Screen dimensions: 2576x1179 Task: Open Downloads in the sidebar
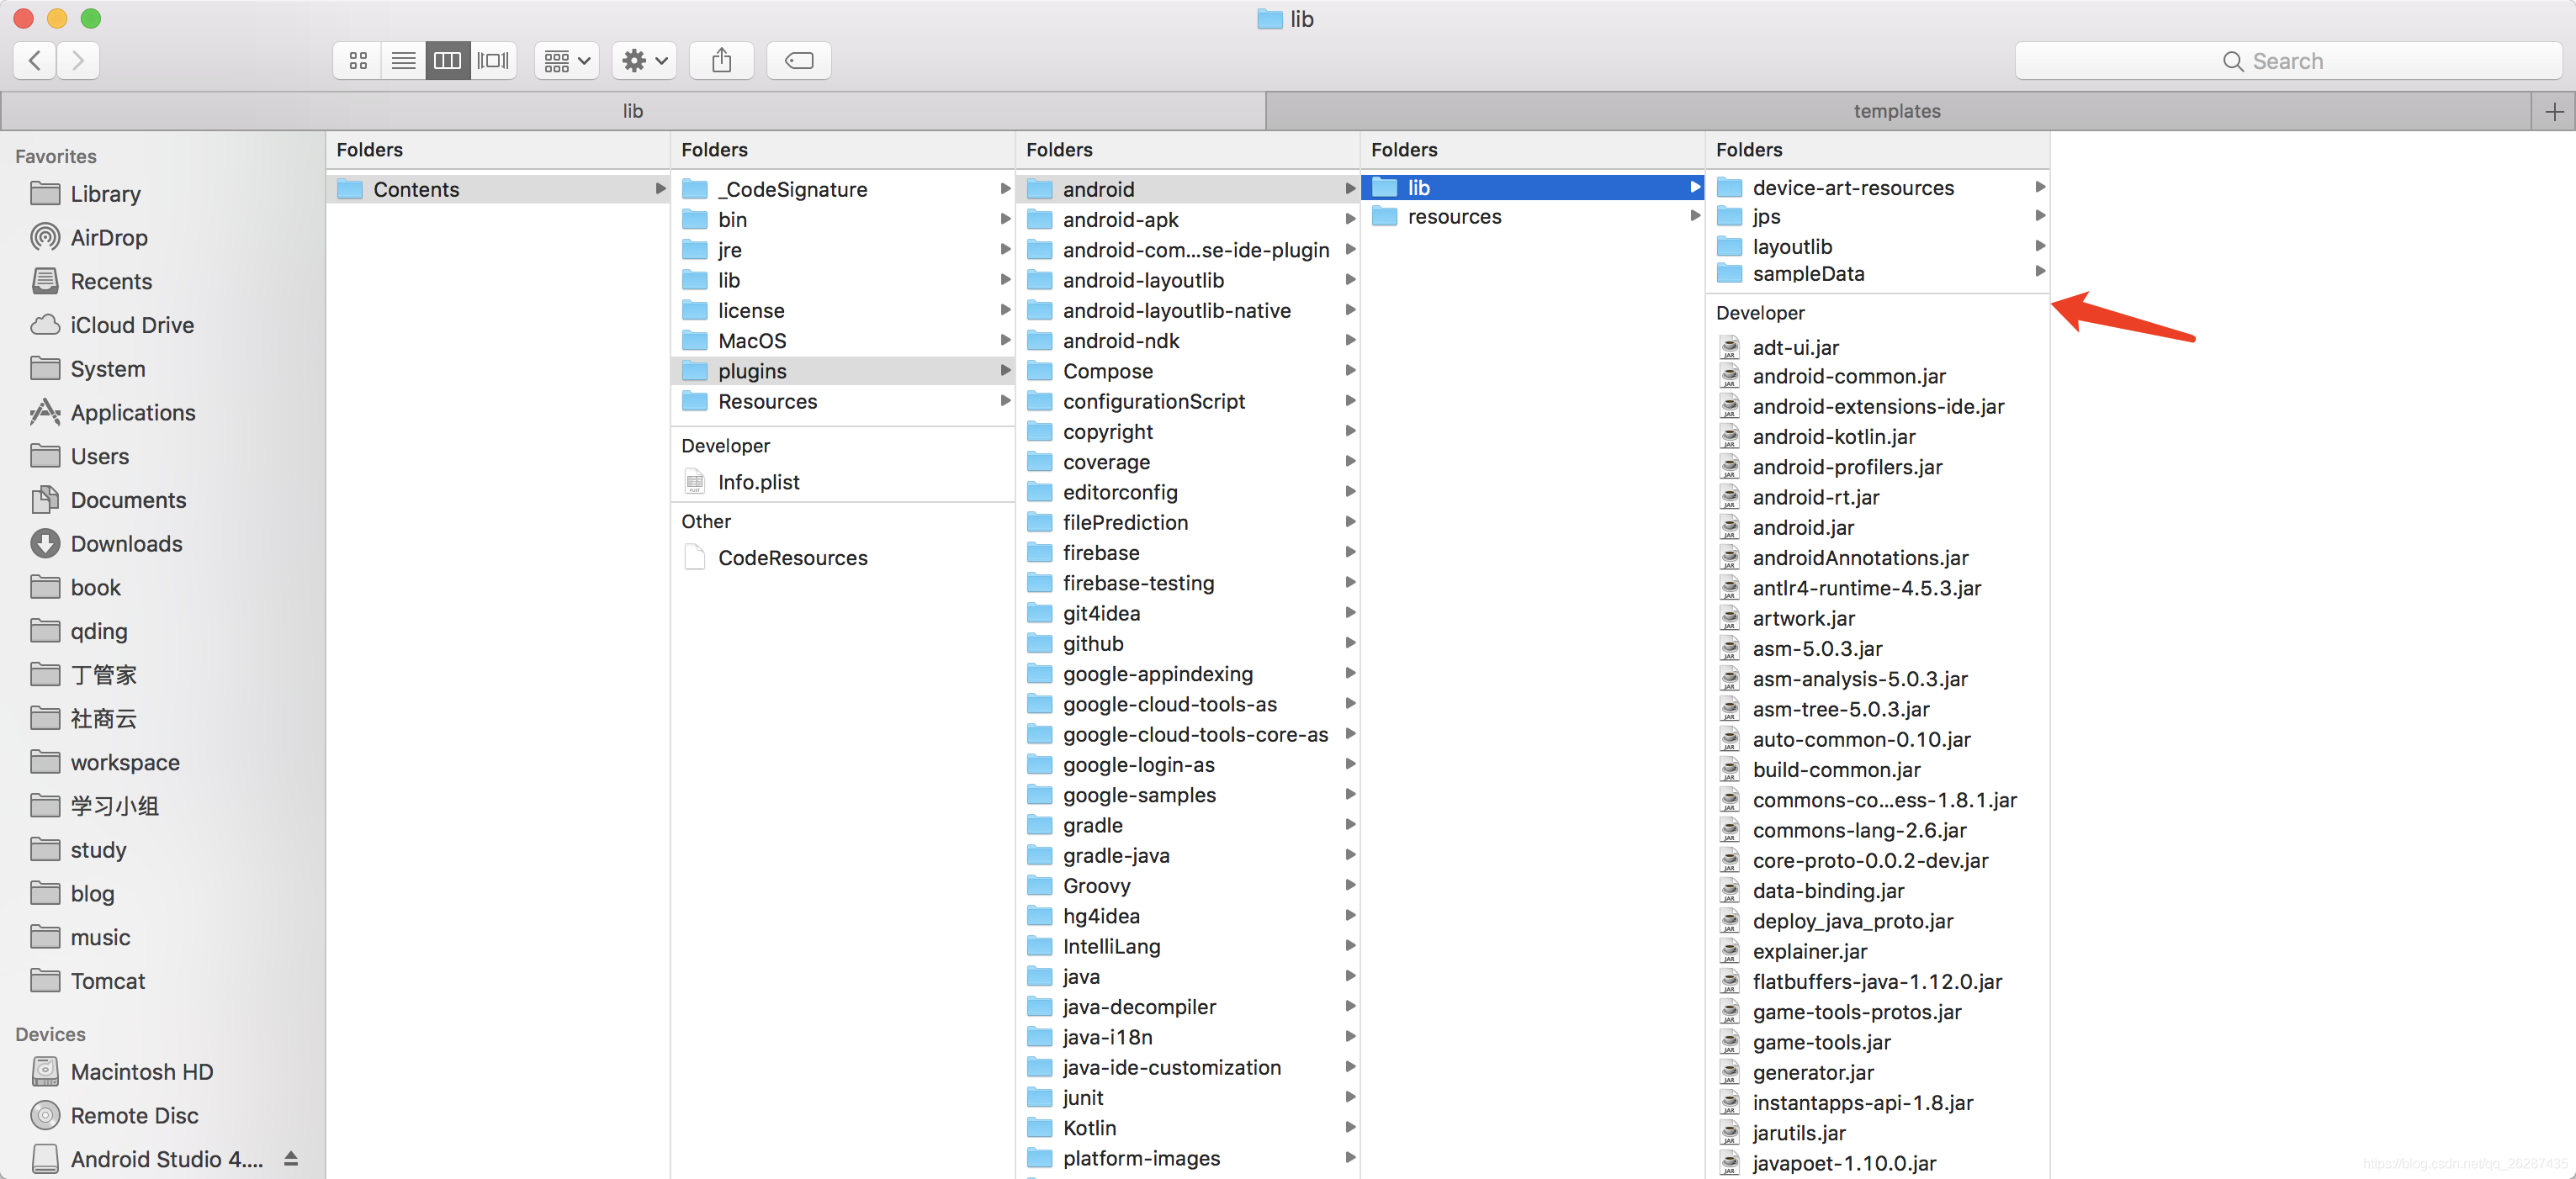click(125, 544)
